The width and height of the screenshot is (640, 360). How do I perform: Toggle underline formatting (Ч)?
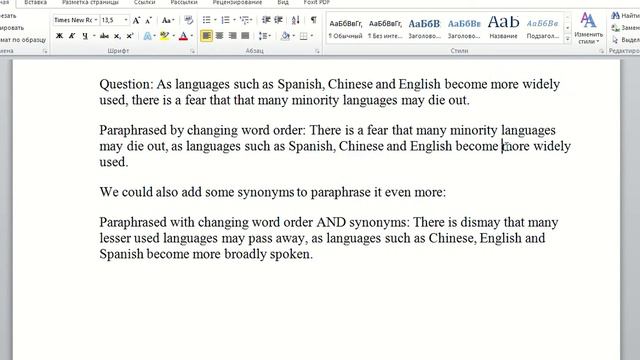[85, 36]
